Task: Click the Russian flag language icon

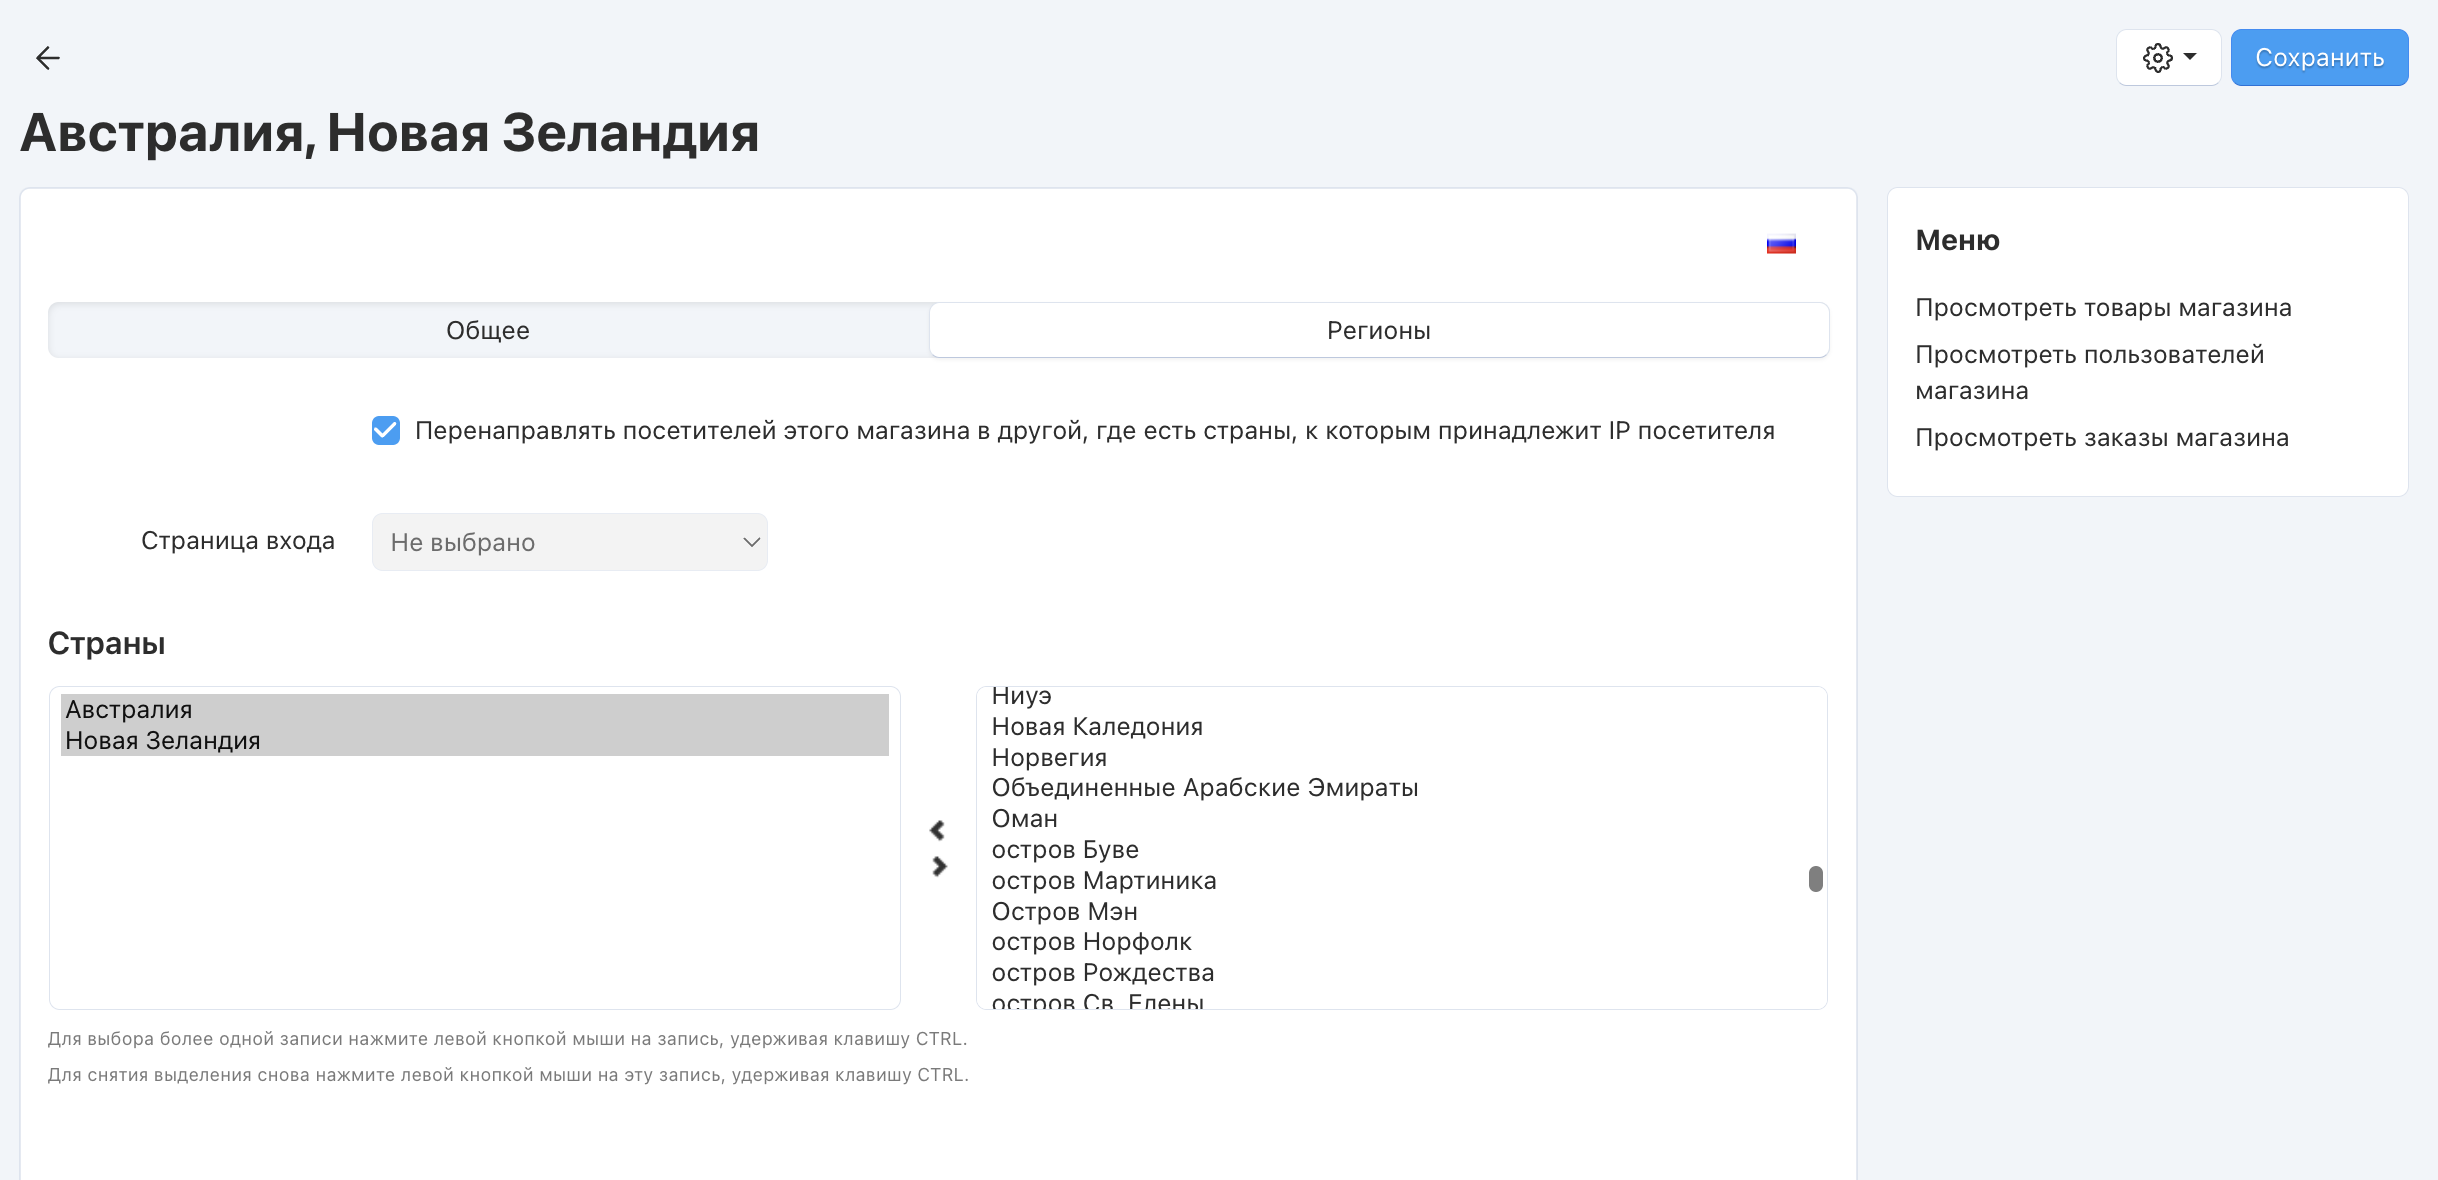Action: coord(1781,244)
